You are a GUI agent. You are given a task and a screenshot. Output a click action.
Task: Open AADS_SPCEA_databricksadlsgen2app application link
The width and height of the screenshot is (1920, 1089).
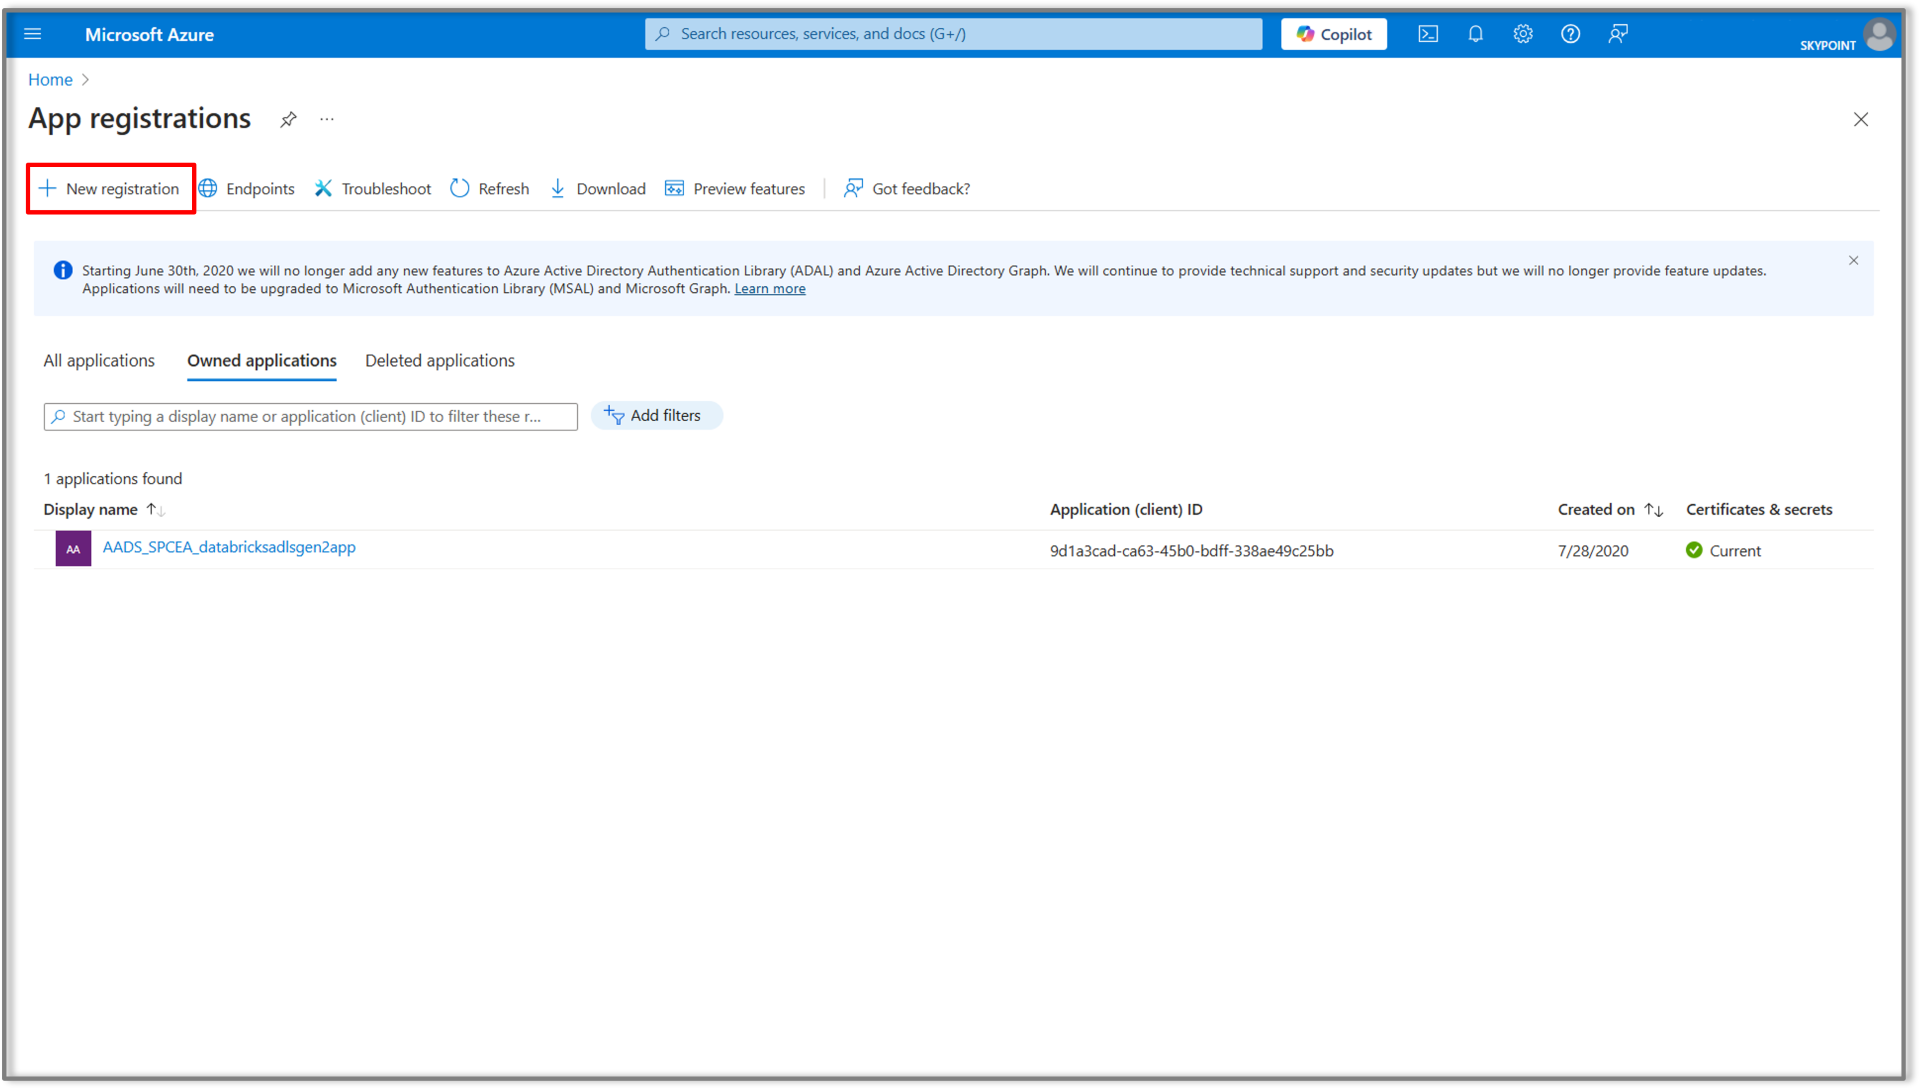click(x=229, y=548)
